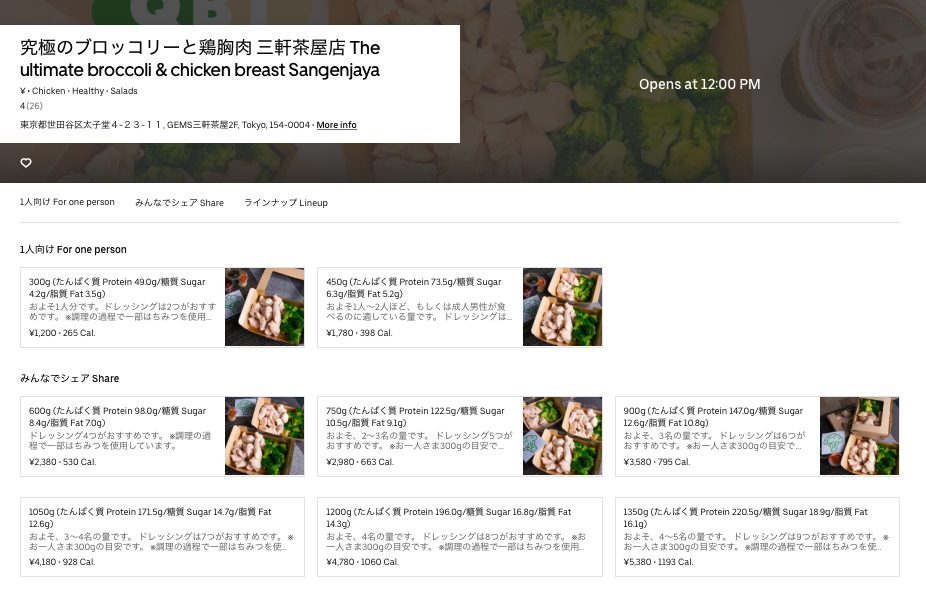Click the 750g item description text

tap(419, 440)
